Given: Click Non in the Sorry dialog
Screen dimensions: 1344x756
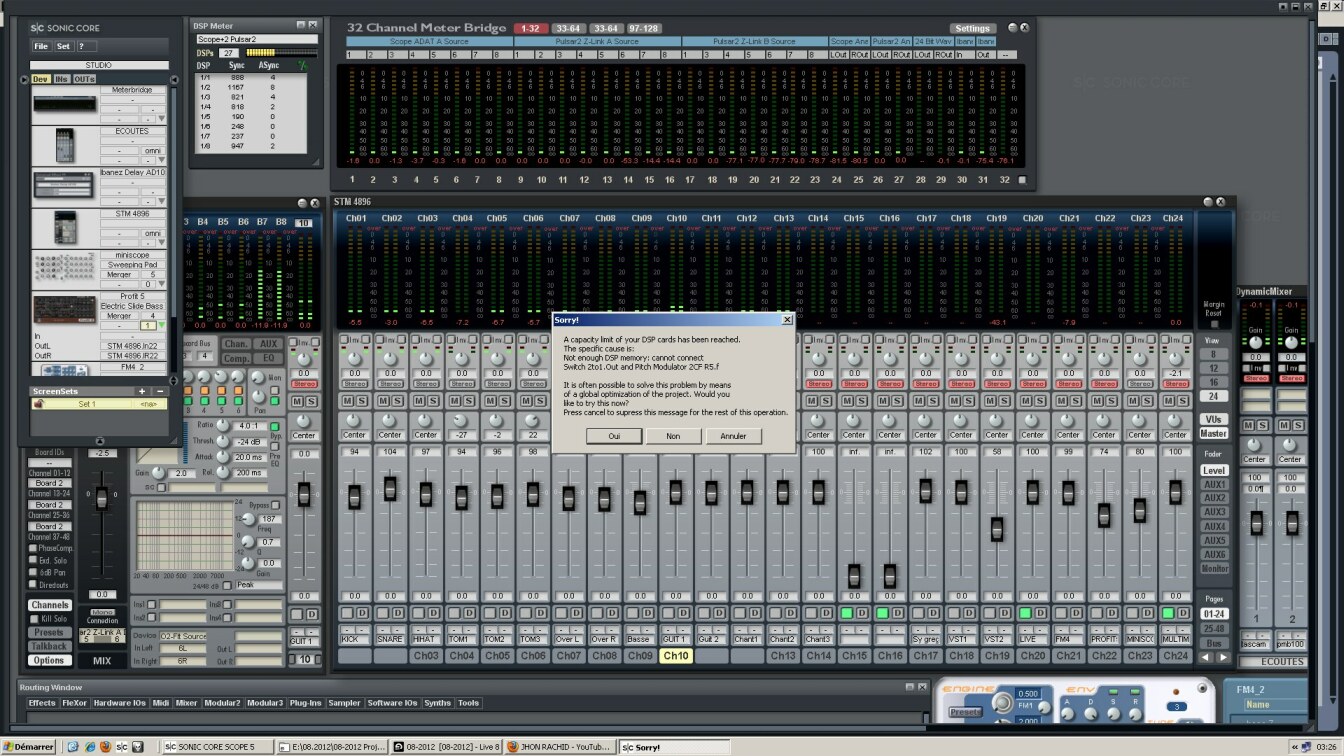Looking at the screenshot, I should click(x=673, y=436).
